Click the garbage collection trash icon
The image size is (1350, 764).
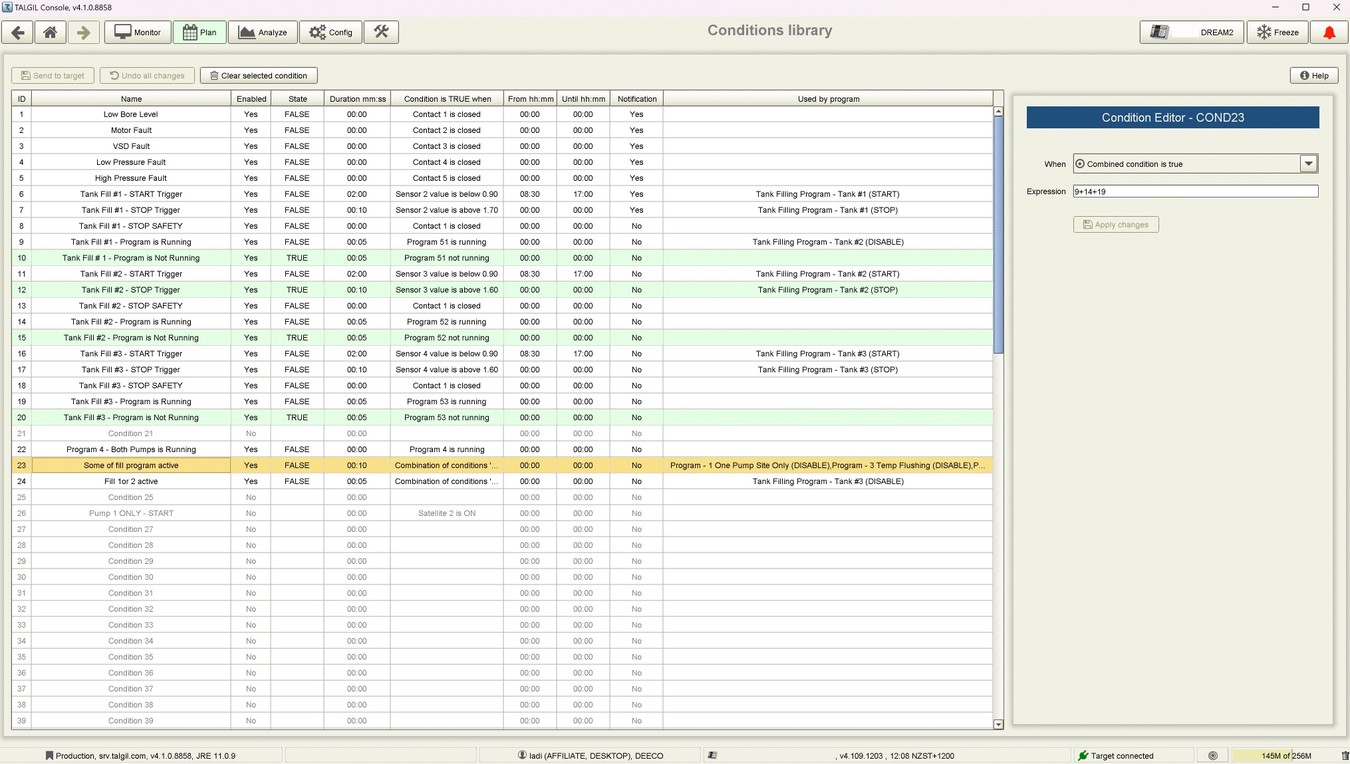pyautogui.click(x=1344, y=756)
